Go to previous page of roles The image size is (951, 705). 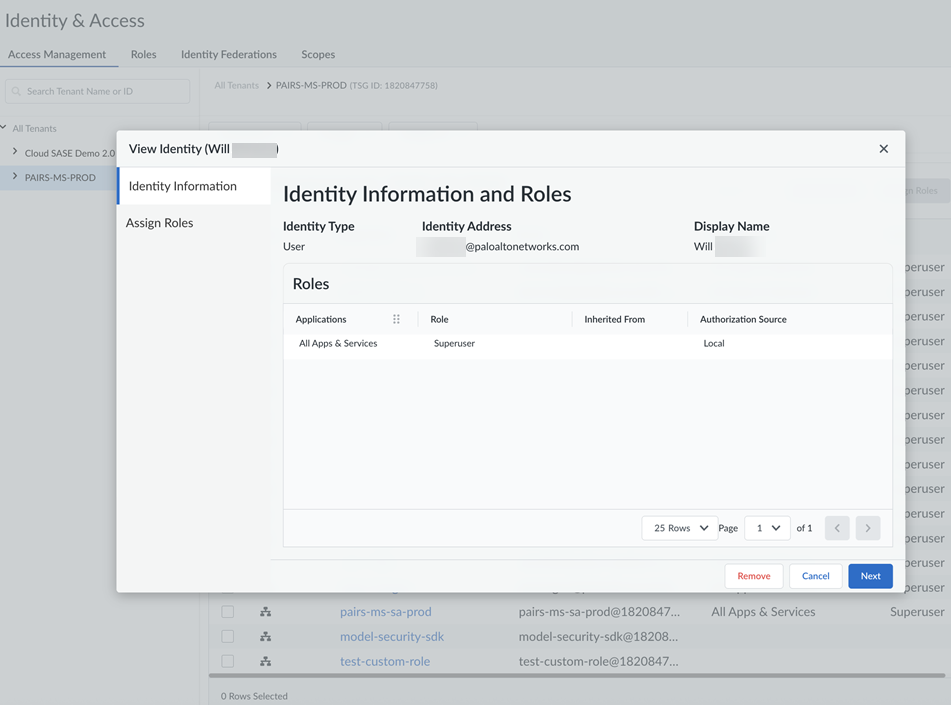(x=837, y=528)
